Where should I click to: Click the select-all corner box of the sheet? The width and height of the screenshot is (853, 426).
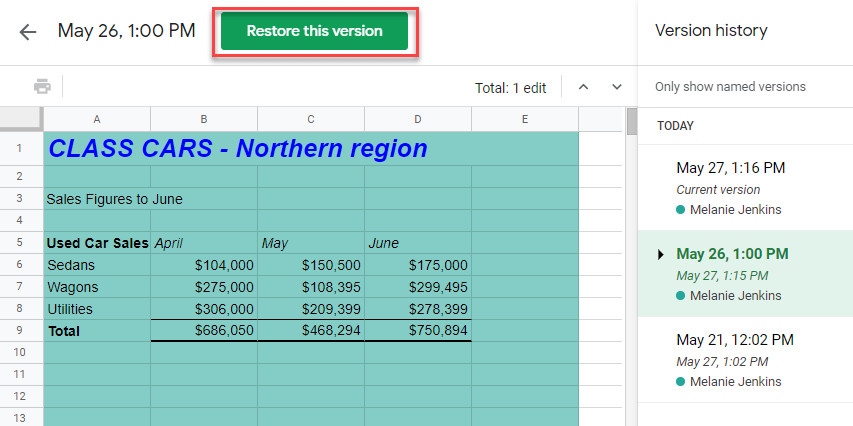point(21,120)
